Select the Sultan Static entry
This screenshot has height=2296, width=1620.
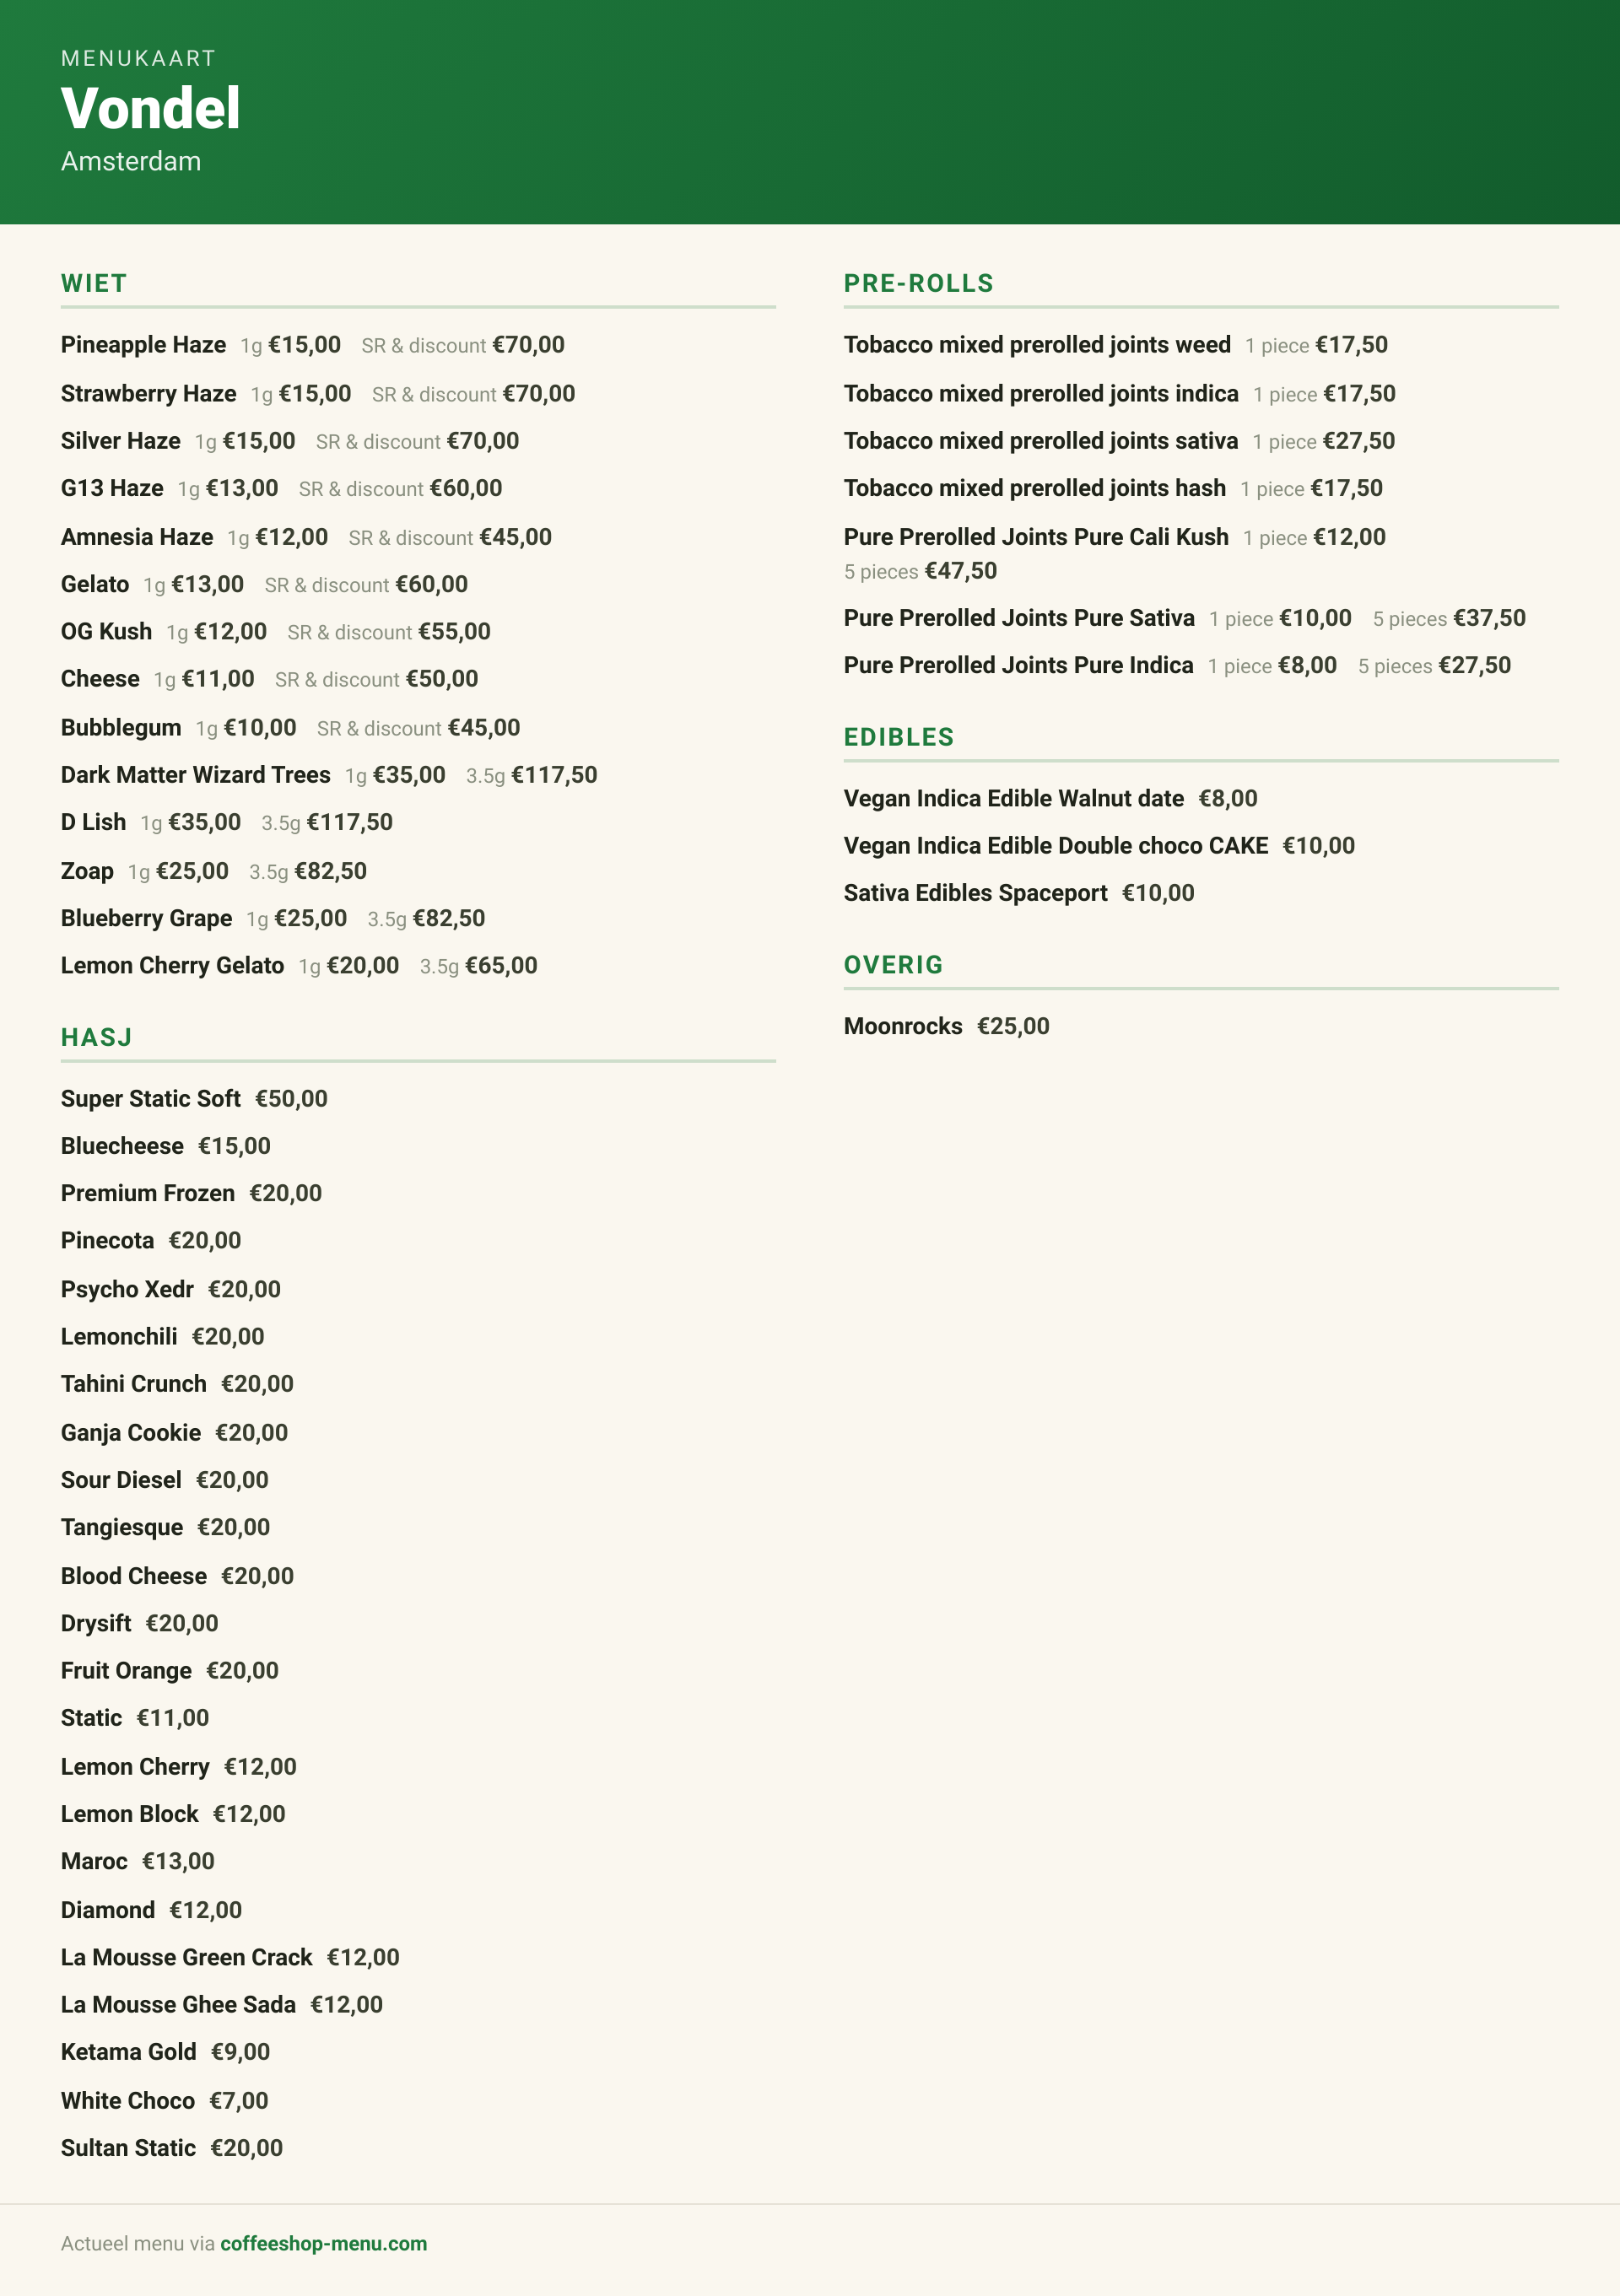[128, 2148]
